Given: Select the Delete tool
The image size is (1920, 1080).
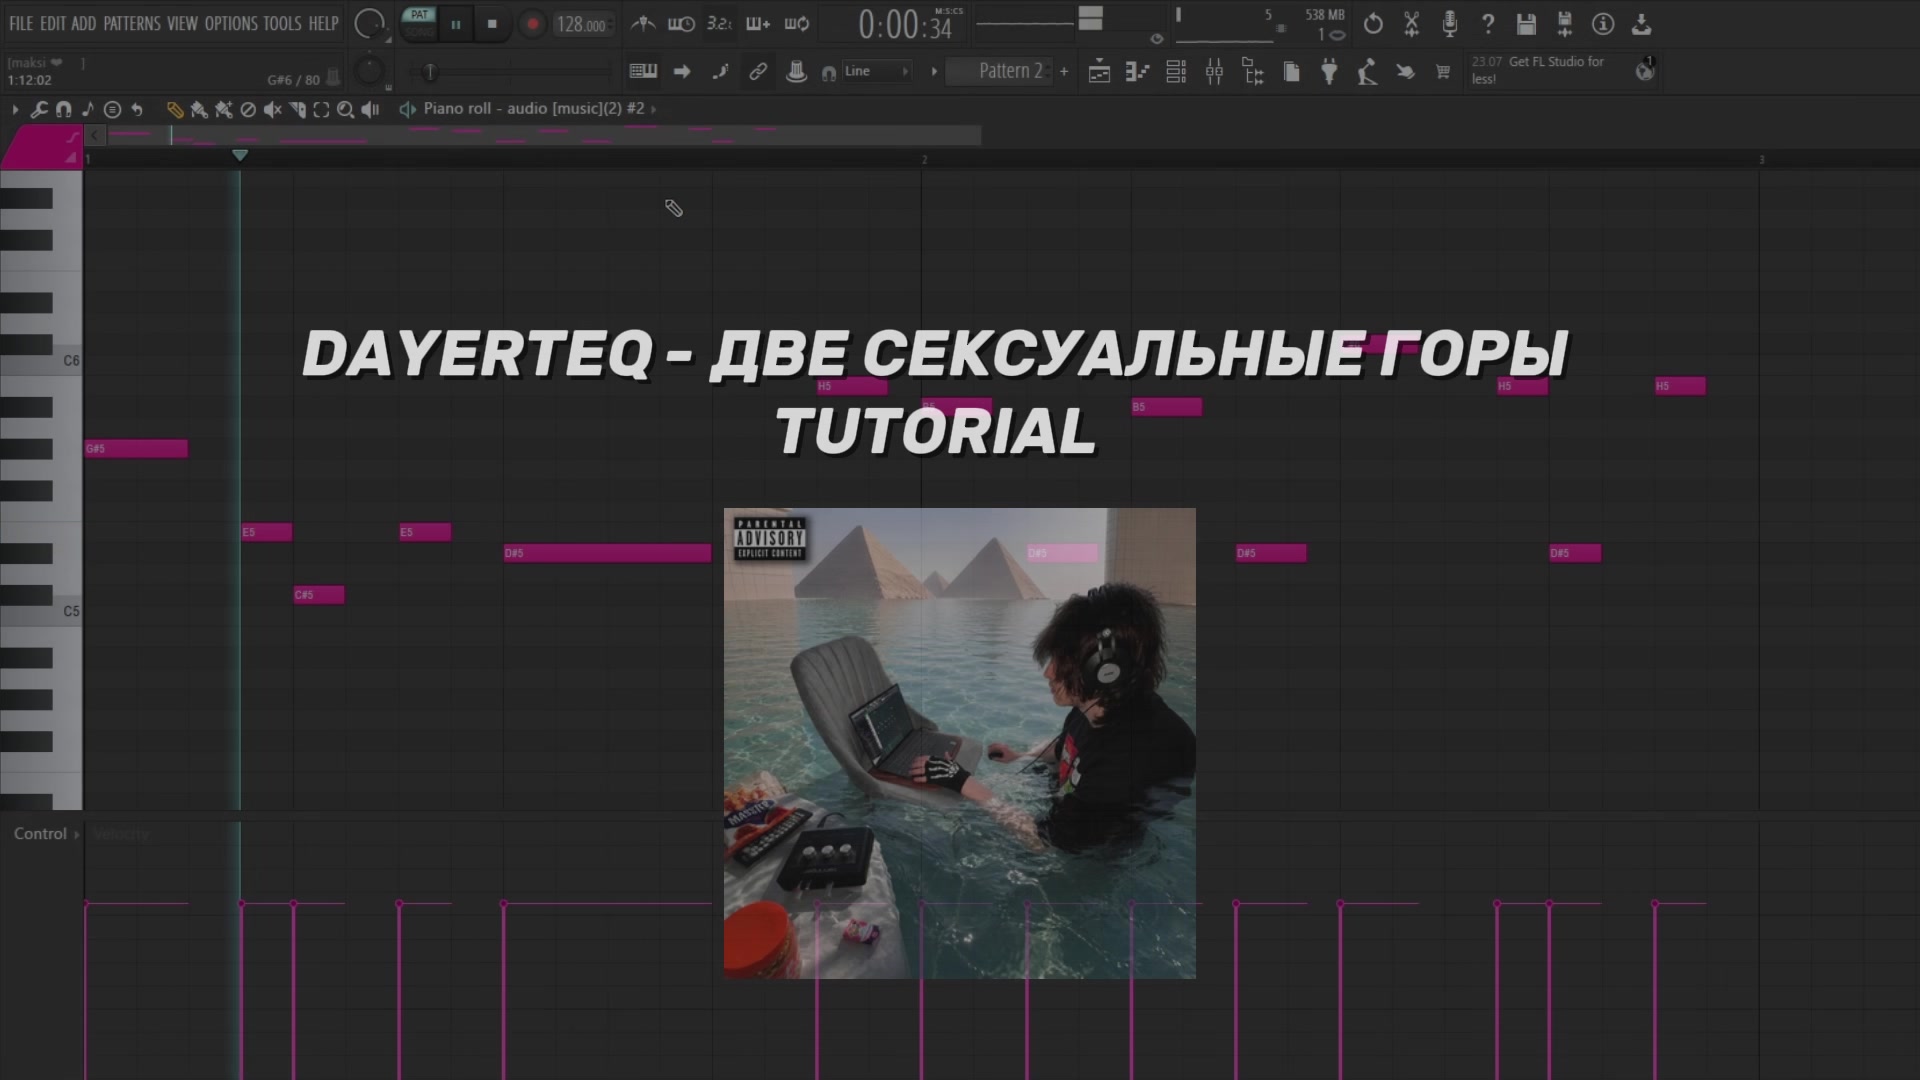Looking at the screenshot, I should (248, 109).
